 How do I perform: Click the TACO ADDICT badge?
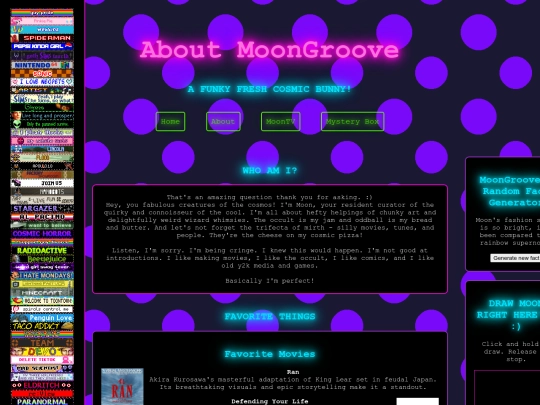42,326
